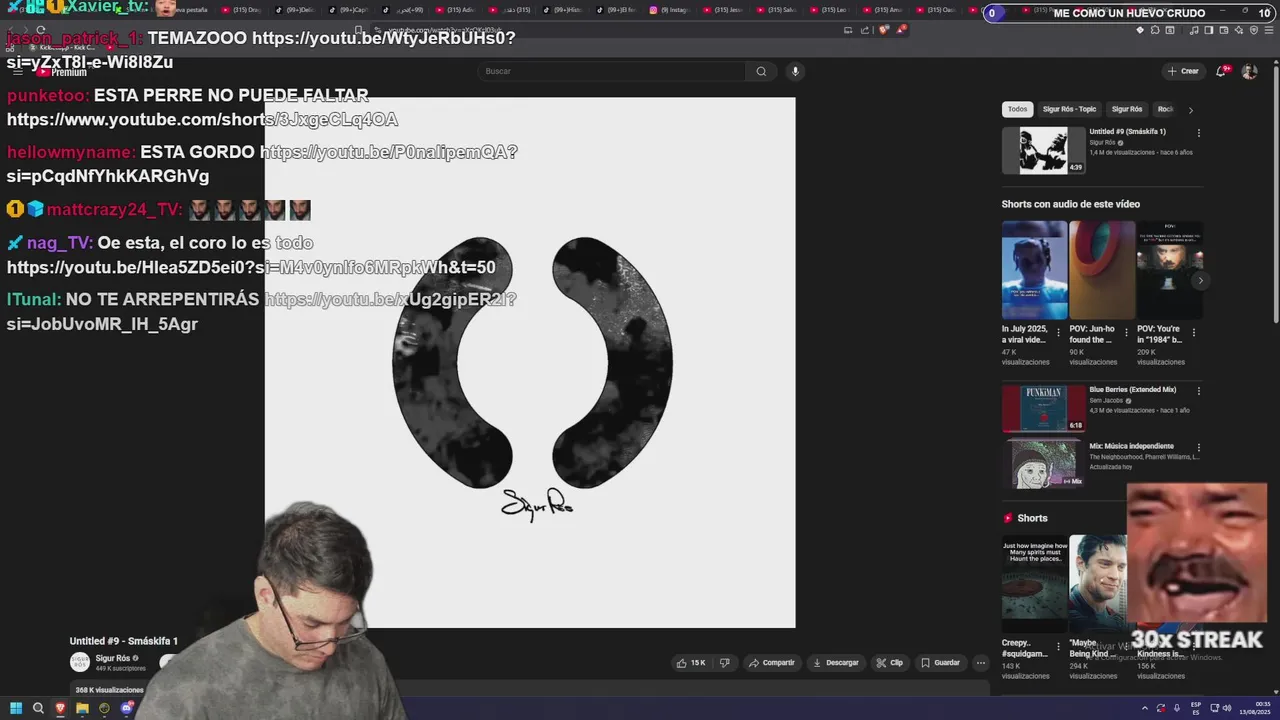Viewport: 1280px width, 720px height.
Task: Open the ESP ES language indicator
Action: [1196, 708]
